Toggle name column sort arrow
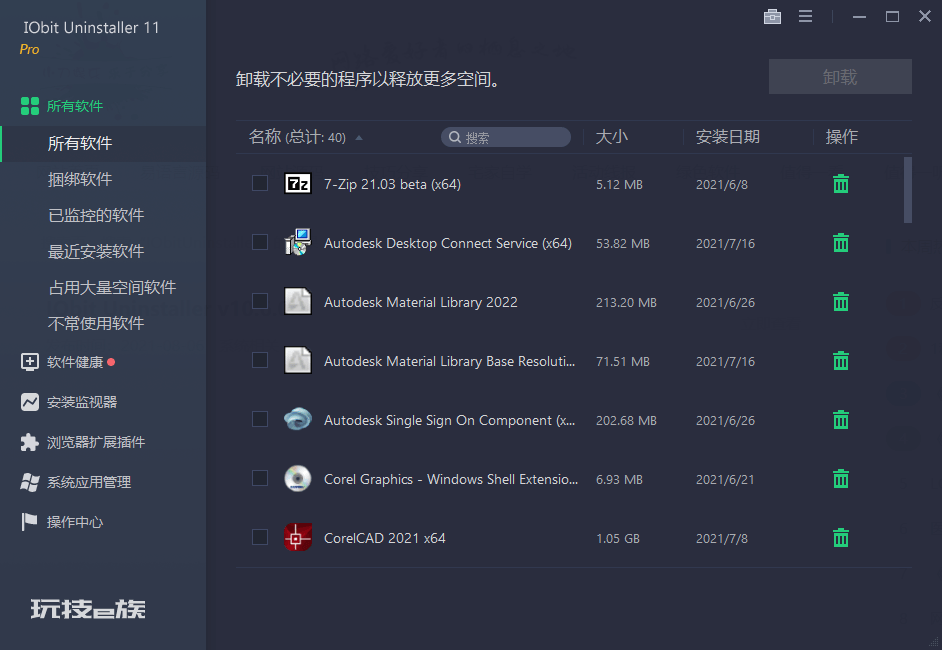Image resolution: width=942 pixels, height=650 pixels. [x=359, y=138]
